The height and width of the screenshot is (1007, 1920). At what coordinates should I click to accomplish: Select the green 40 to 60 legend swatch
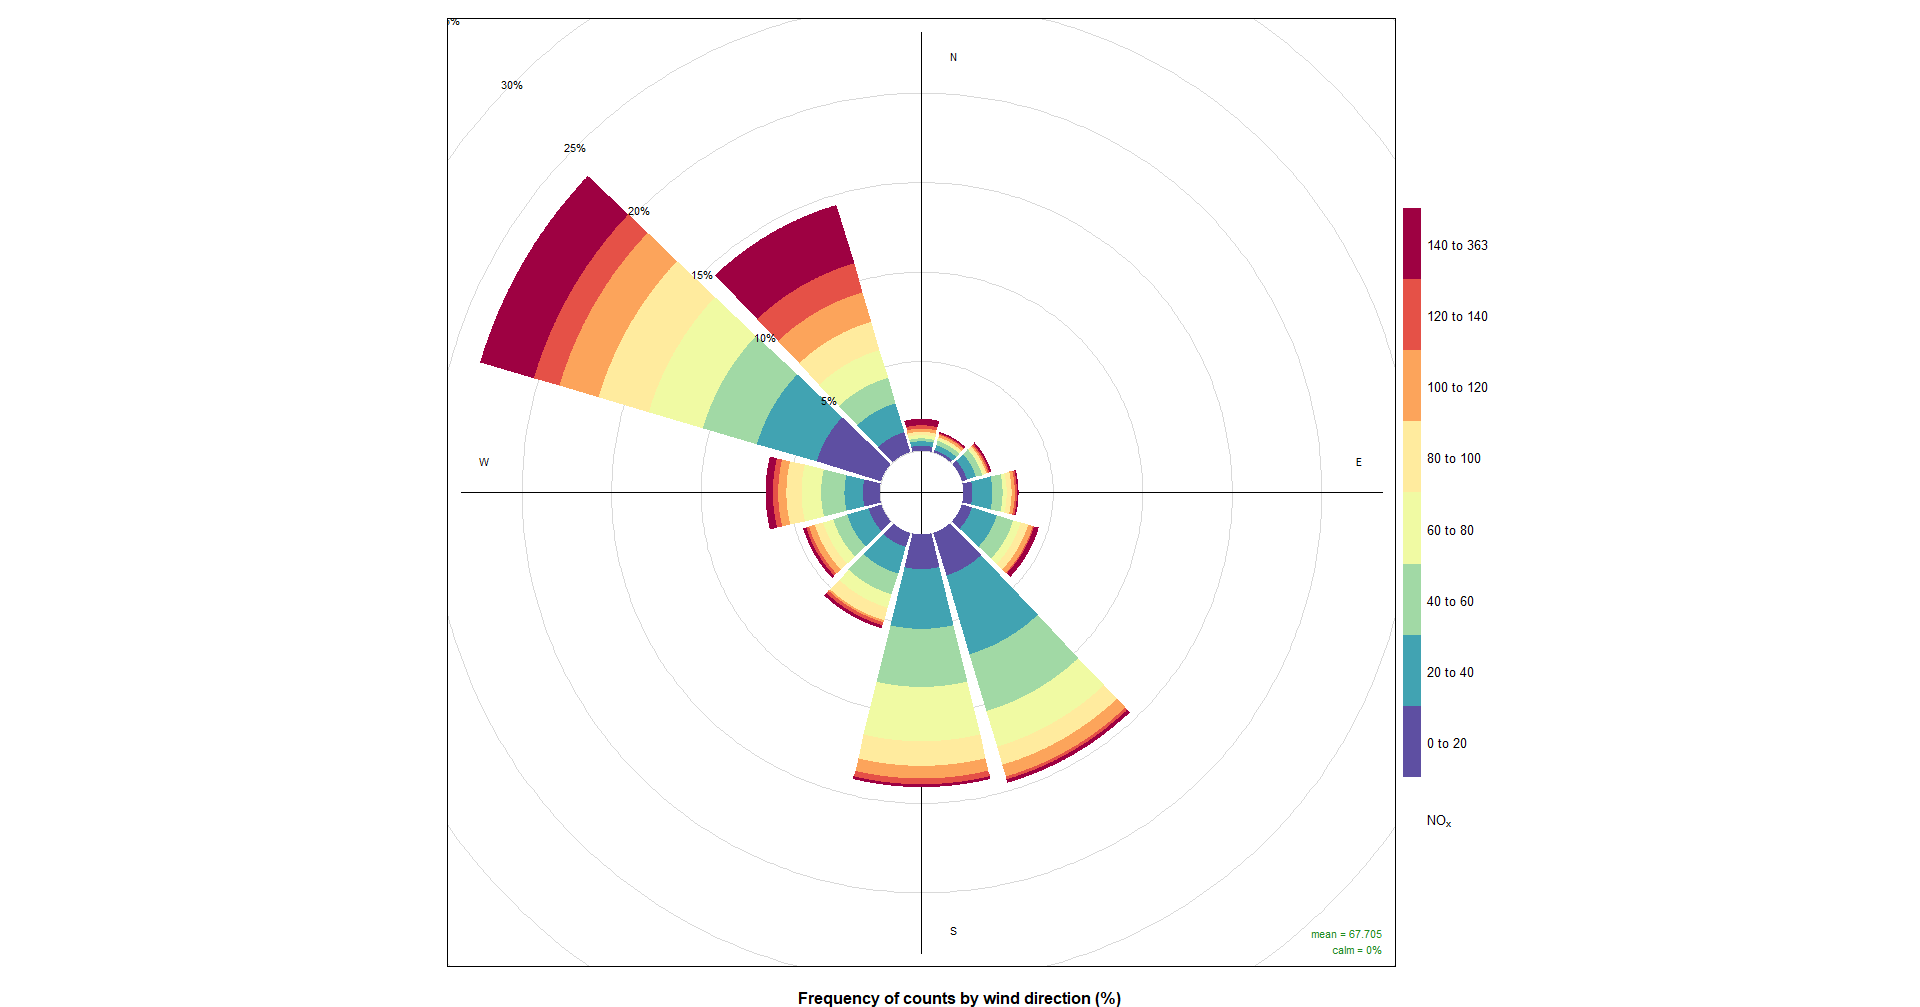tap(1411, 600)
